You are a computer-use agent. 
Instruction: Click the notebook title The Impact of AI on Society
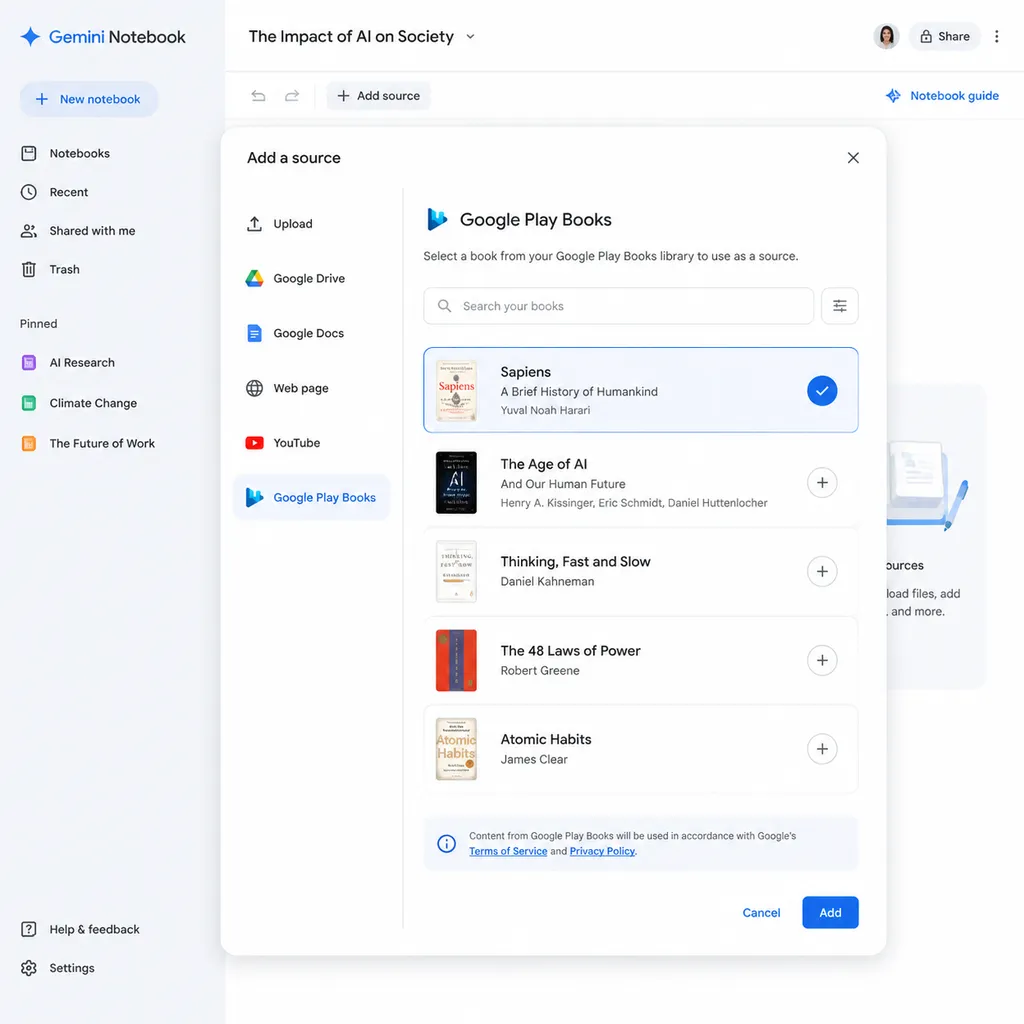(x=351, y=37)
